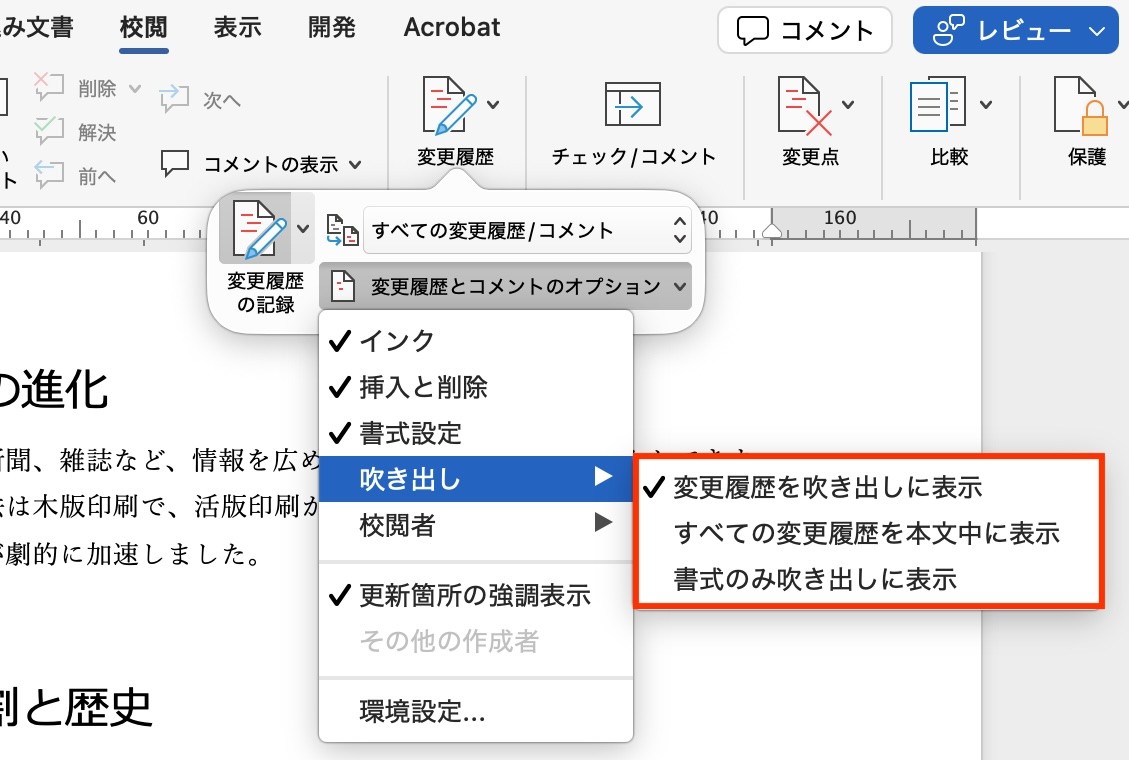1129x760 pixels.
Task: Open the 削除 dropdown arrow
Action: 135,88
